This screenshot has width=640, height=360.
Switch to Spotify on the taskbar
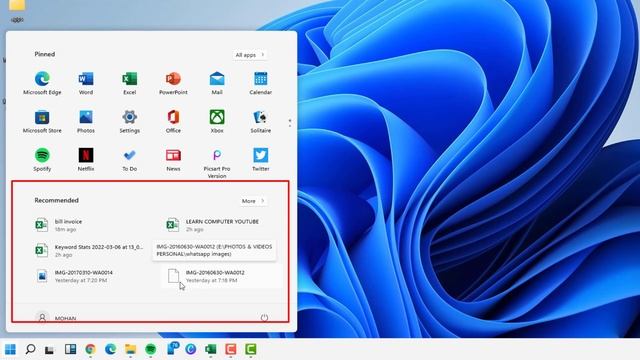(151, 349)
